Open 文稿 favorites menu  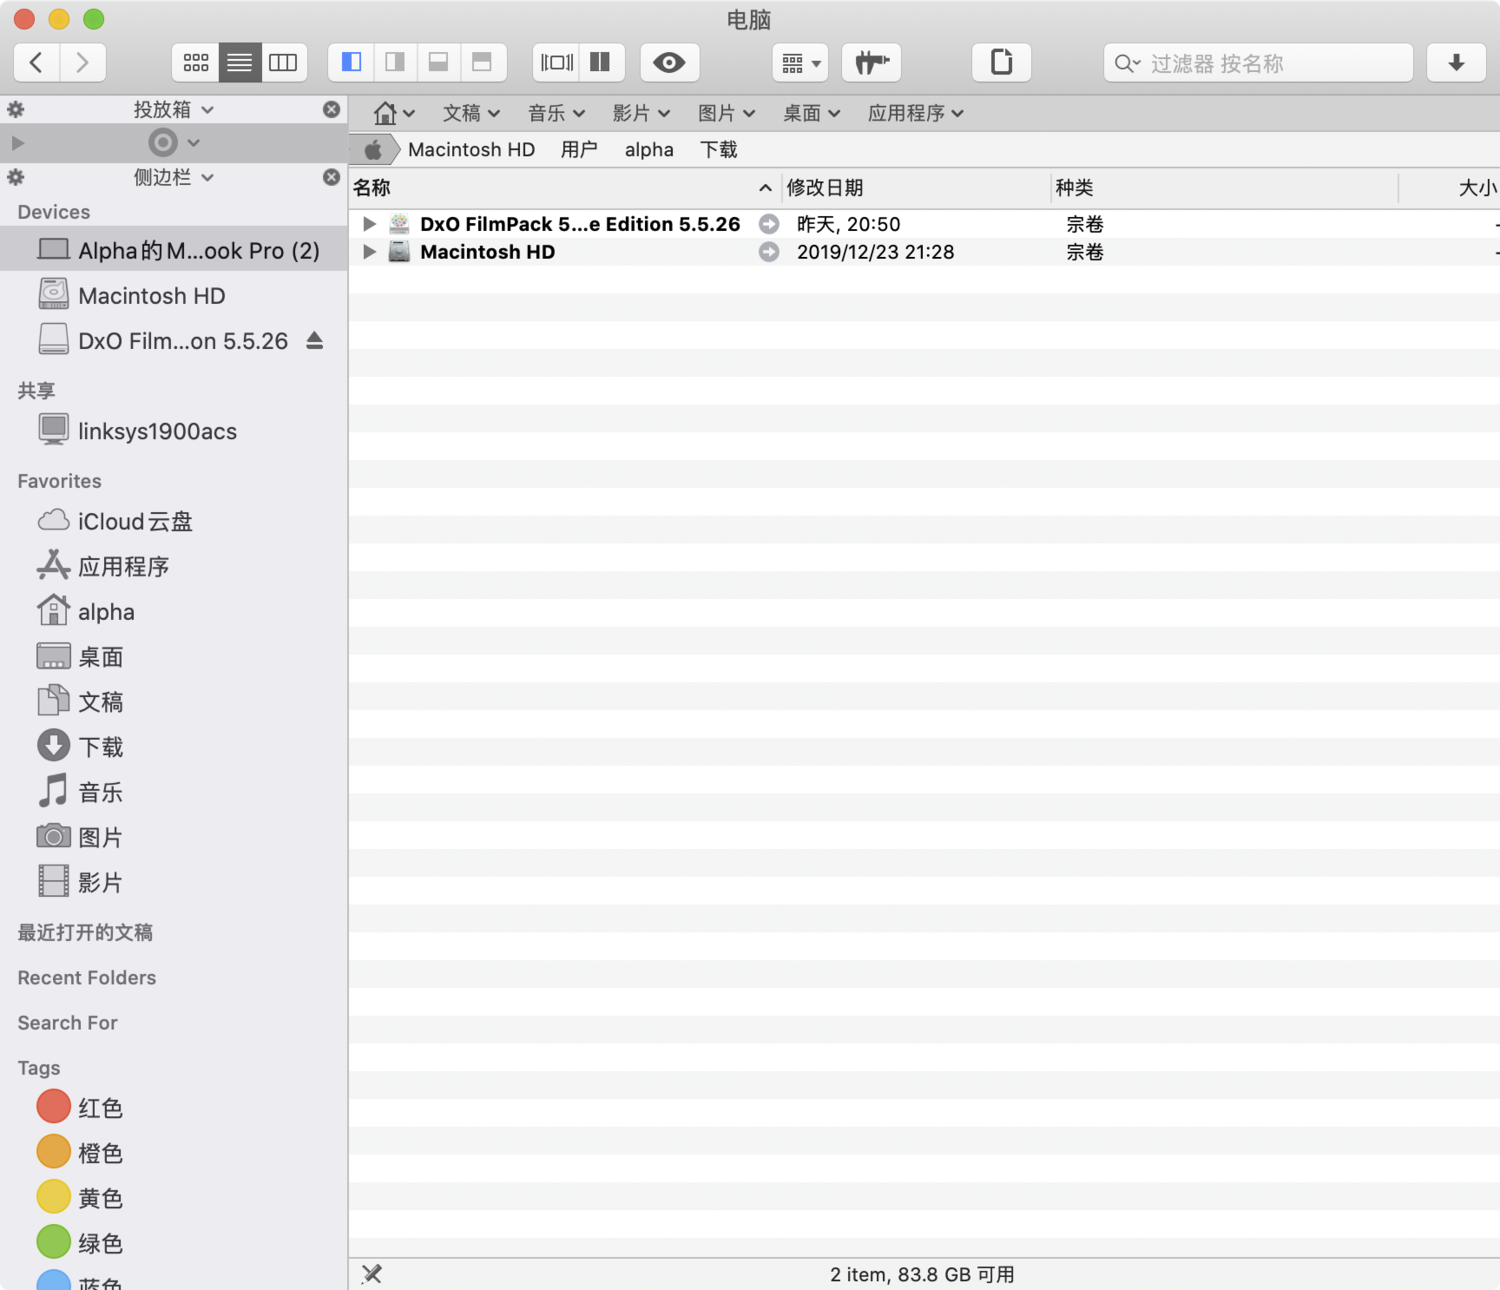click(471, 113)
